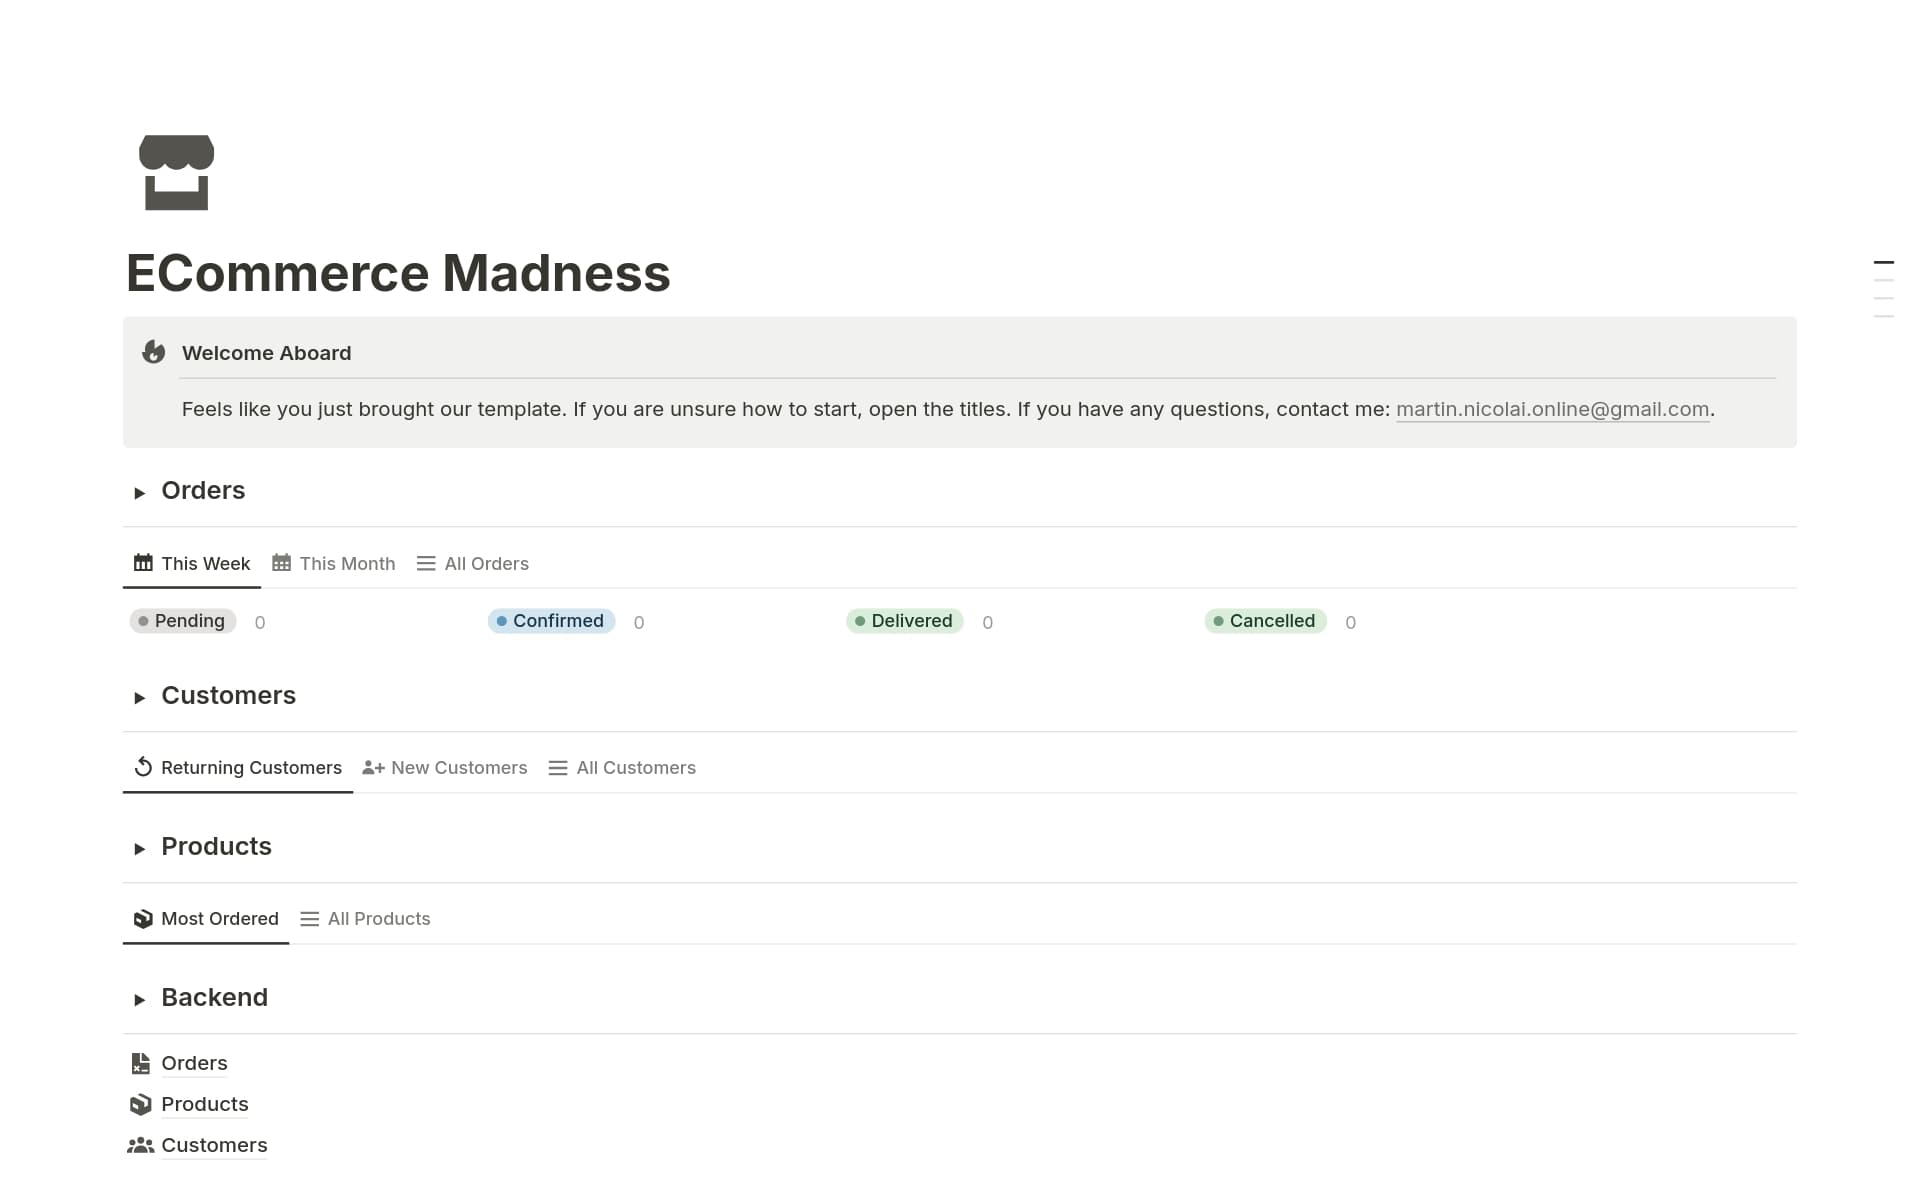The height and width of the screenshot is (1199, 1920).
Task: Click the storefront page icon above the title
Action: [x=177, y=171]
